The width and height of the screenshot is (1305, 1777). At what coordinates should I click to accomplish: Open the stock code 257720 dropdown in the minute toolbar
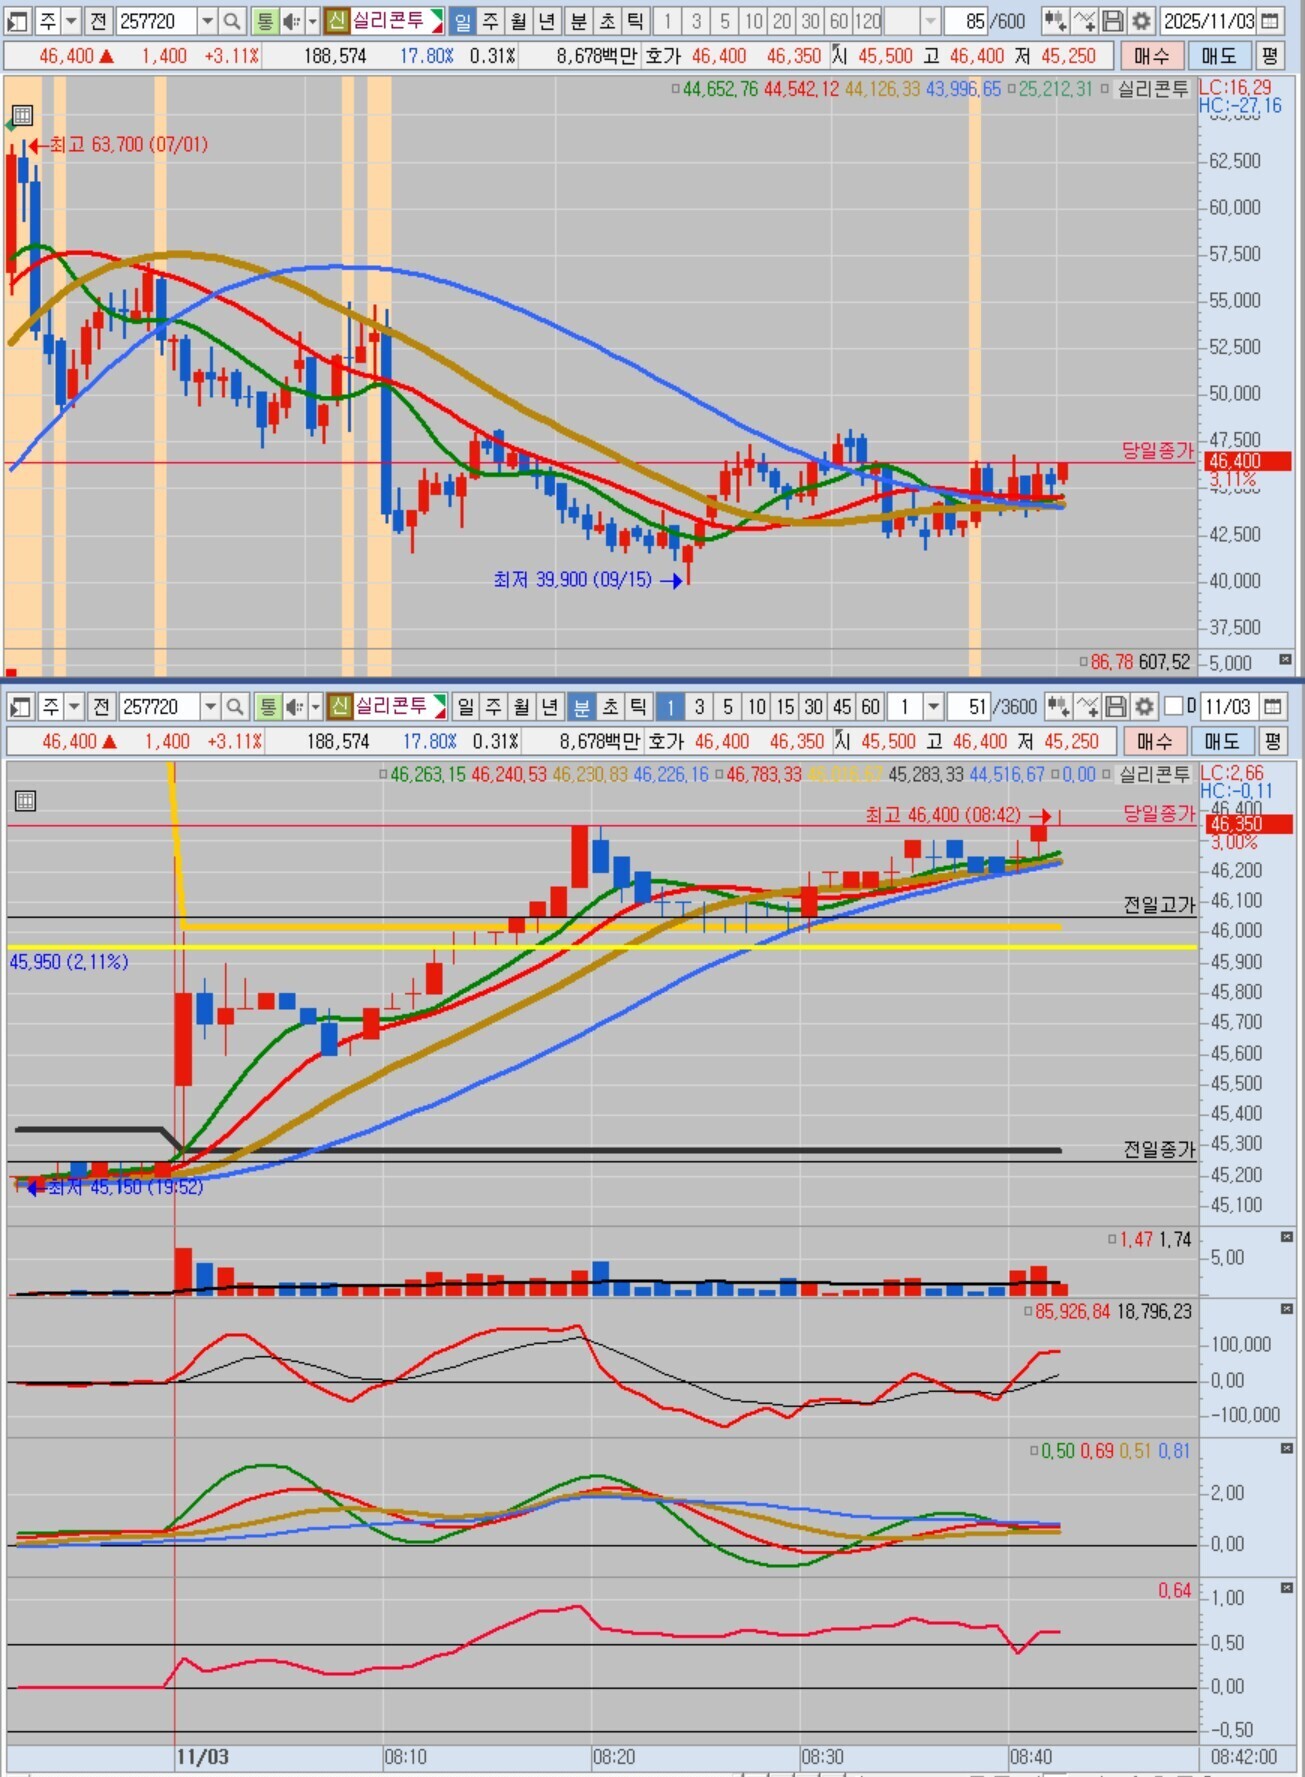pos(210,707)
